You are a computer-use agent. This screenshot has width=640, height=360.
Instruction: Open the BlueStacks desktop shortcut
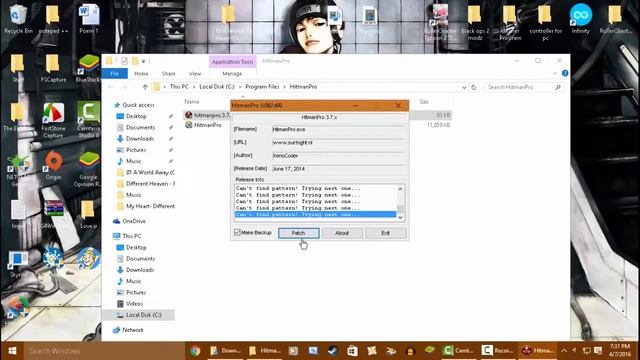pyautogui.click(x=88, y=69)
